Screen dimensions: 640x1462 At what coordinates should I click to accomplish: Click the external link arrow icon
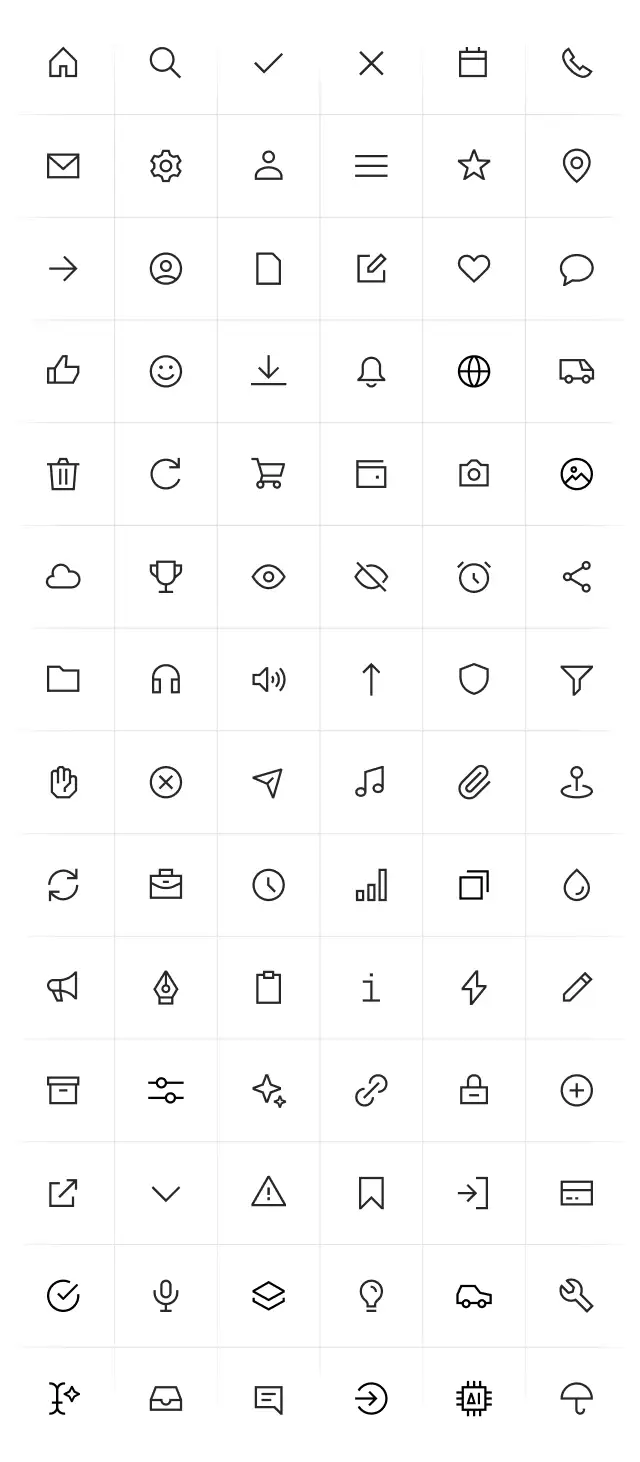(63, 1193)
